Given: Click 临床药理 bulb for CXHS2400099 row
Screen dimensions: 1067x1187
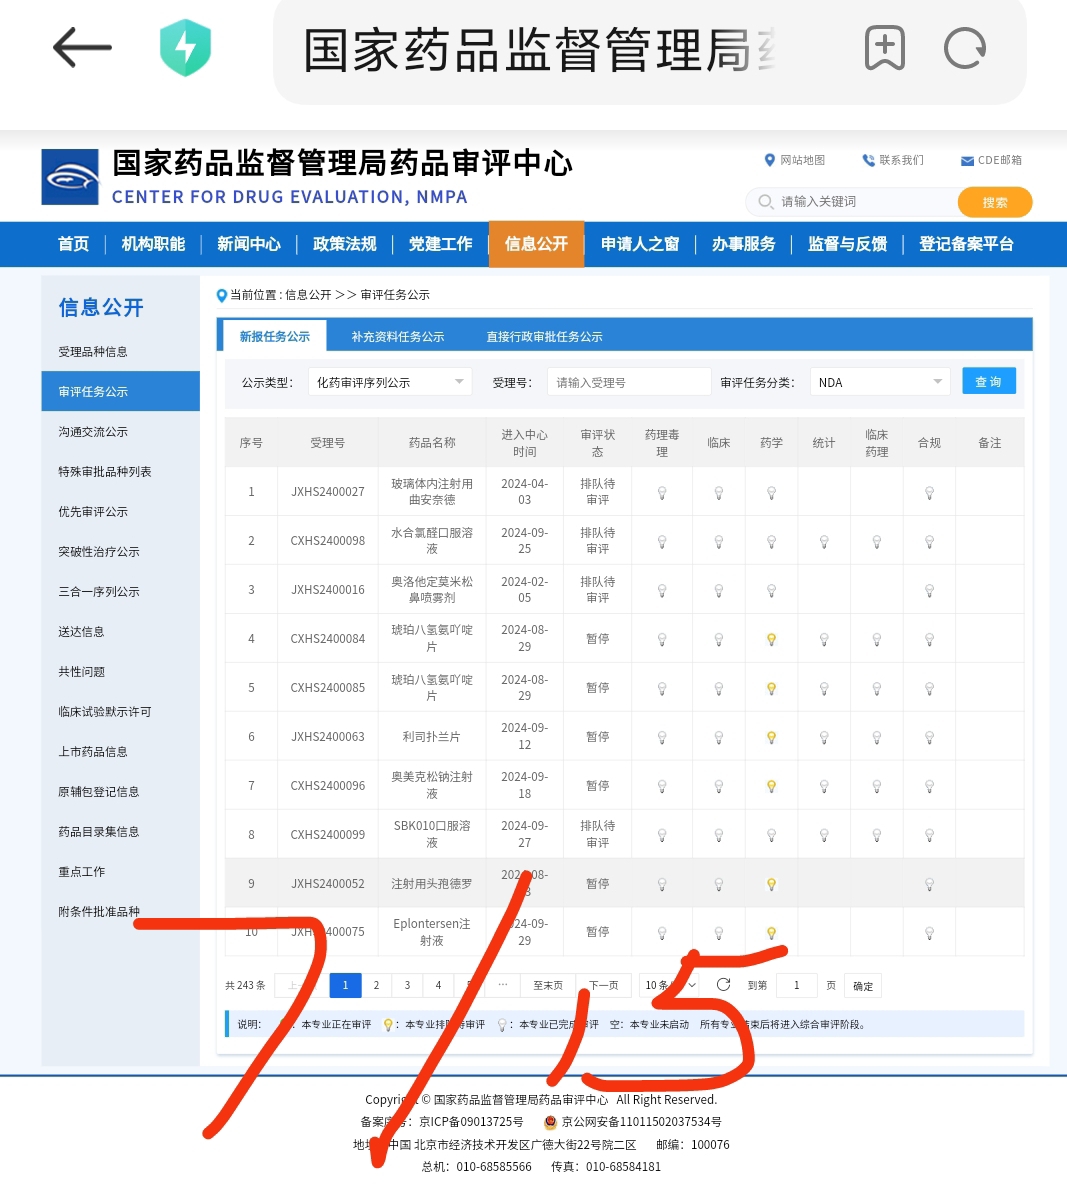Looking at the screenshot, I should 876,836.
